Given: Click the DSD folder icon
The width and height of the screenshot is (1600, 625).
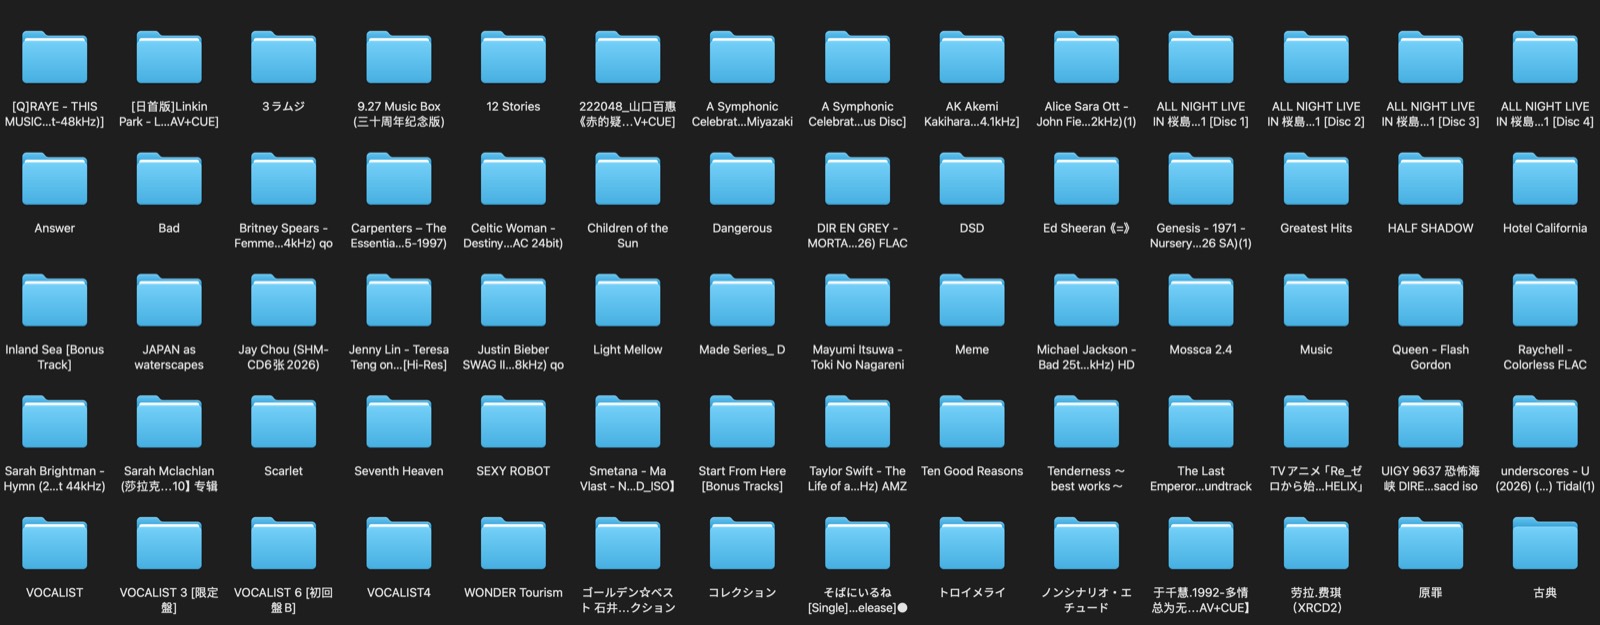Looking at the screenshot, I should (x=972, y=179).
